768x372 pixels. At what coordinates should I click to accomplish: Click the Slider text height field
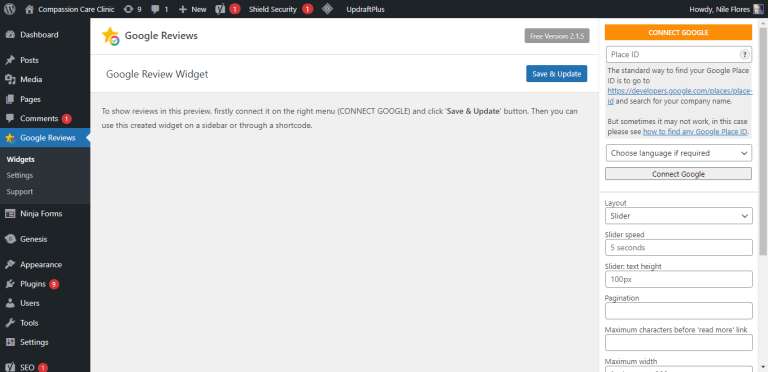click(x=678, y=279)
